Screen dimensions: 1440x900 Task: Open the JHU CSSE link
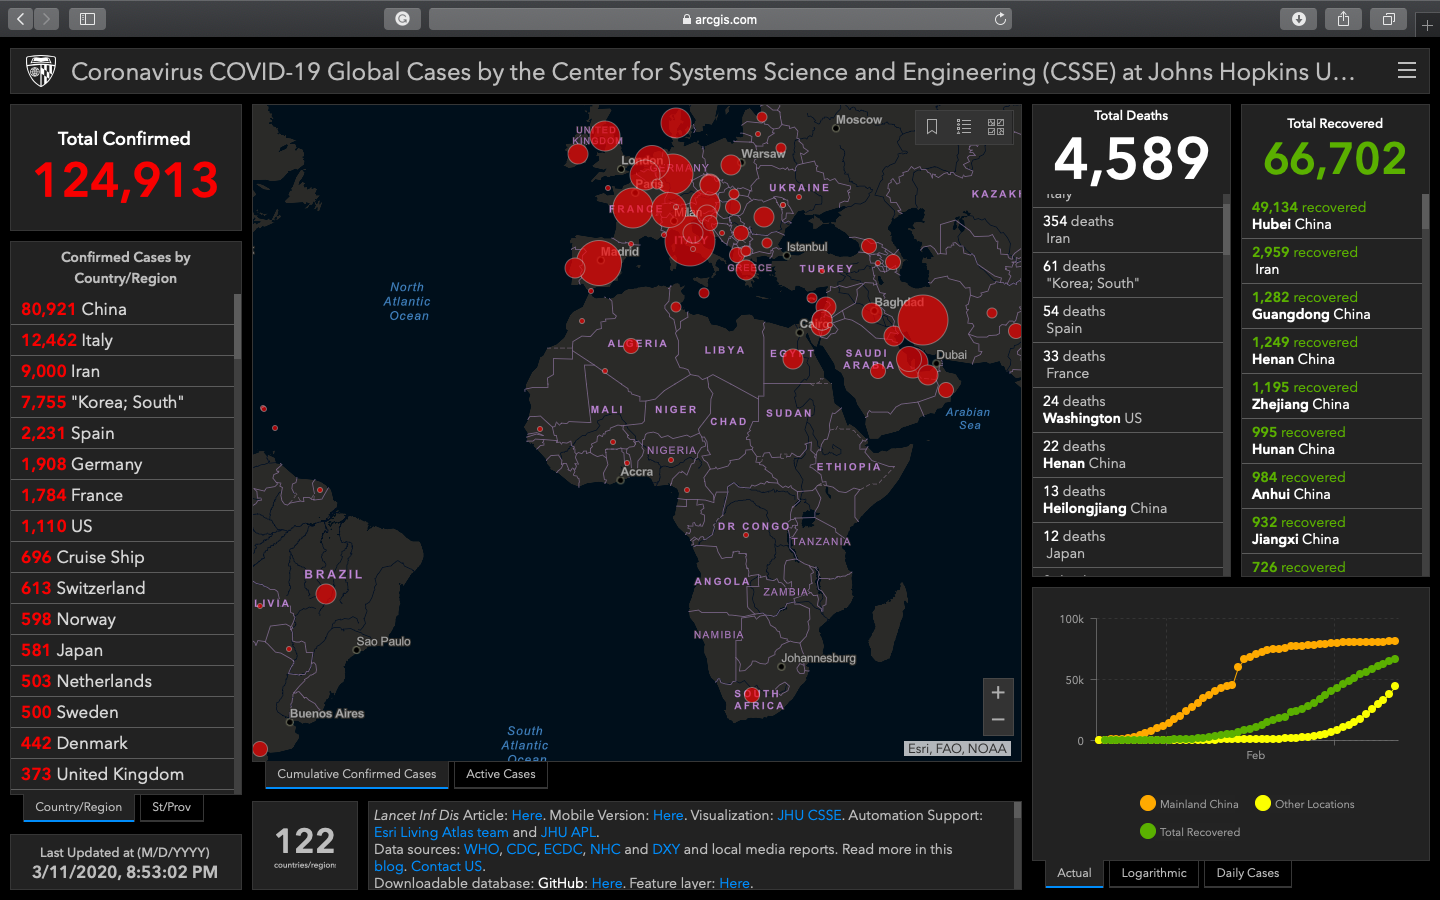(810, 815)
